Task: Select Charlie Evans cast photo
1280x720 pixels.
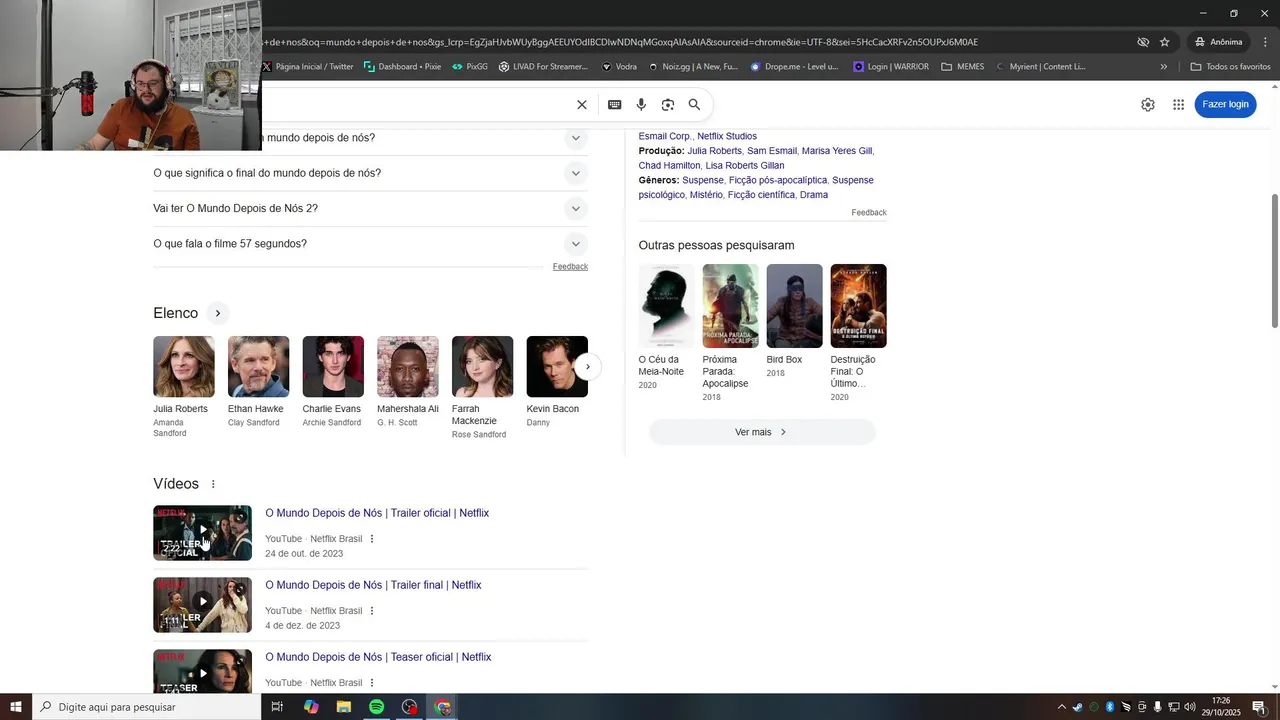Action: click(x=333, y=367)
